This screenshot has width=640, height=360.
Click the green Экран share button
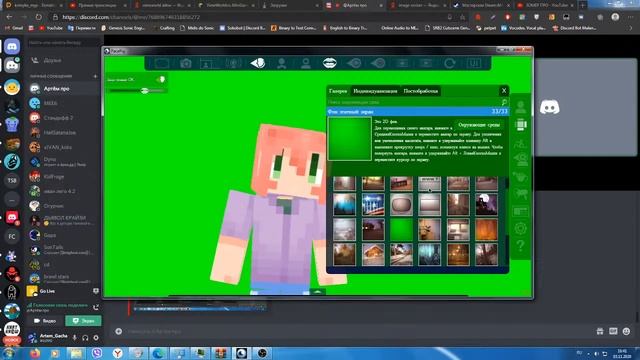coord(83,321)
